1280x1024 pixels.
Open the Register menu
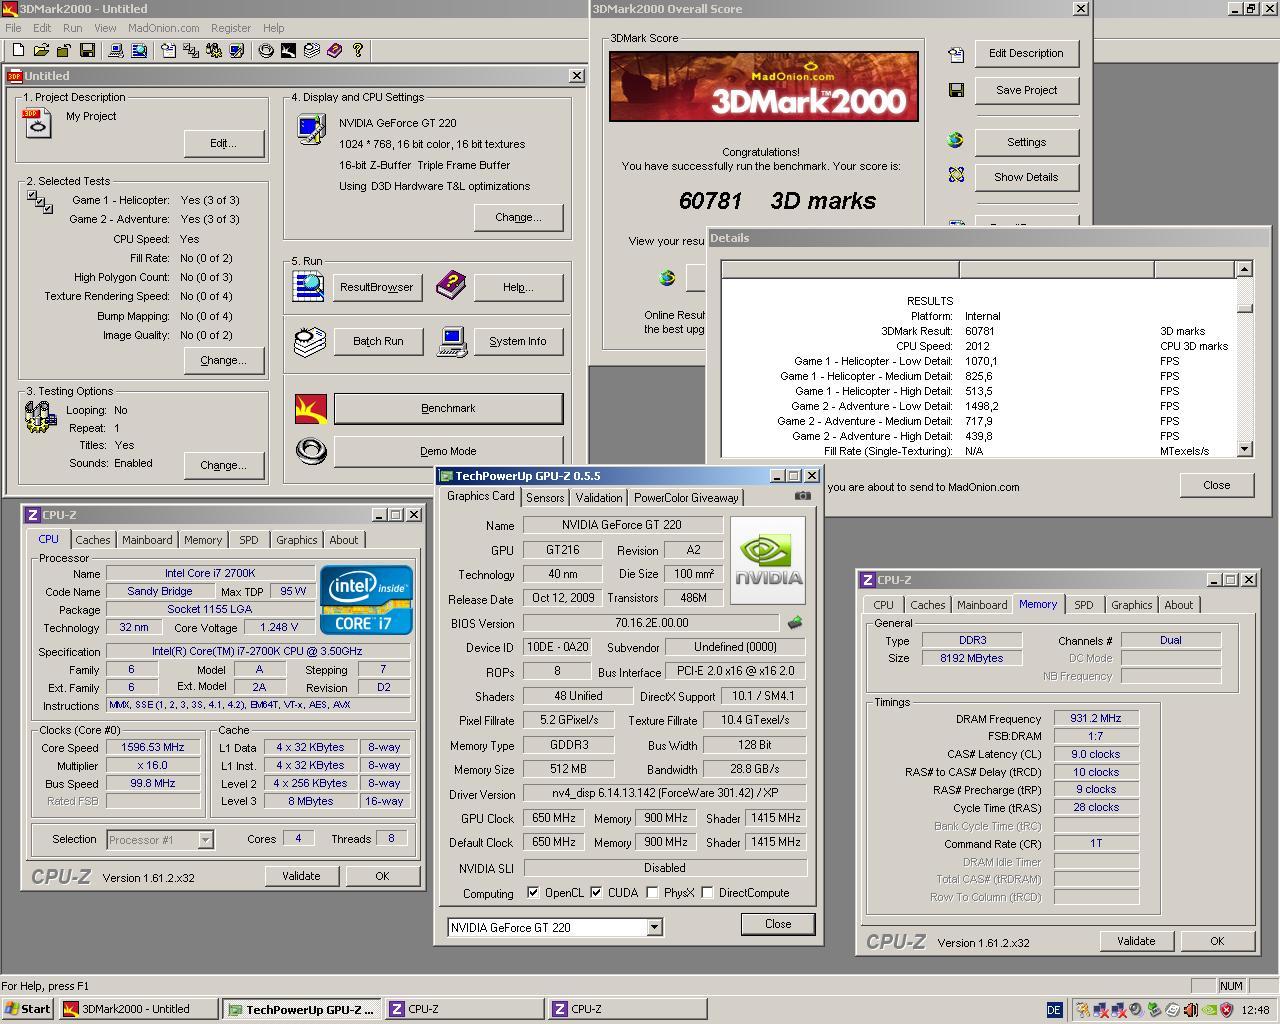[231, 28]
